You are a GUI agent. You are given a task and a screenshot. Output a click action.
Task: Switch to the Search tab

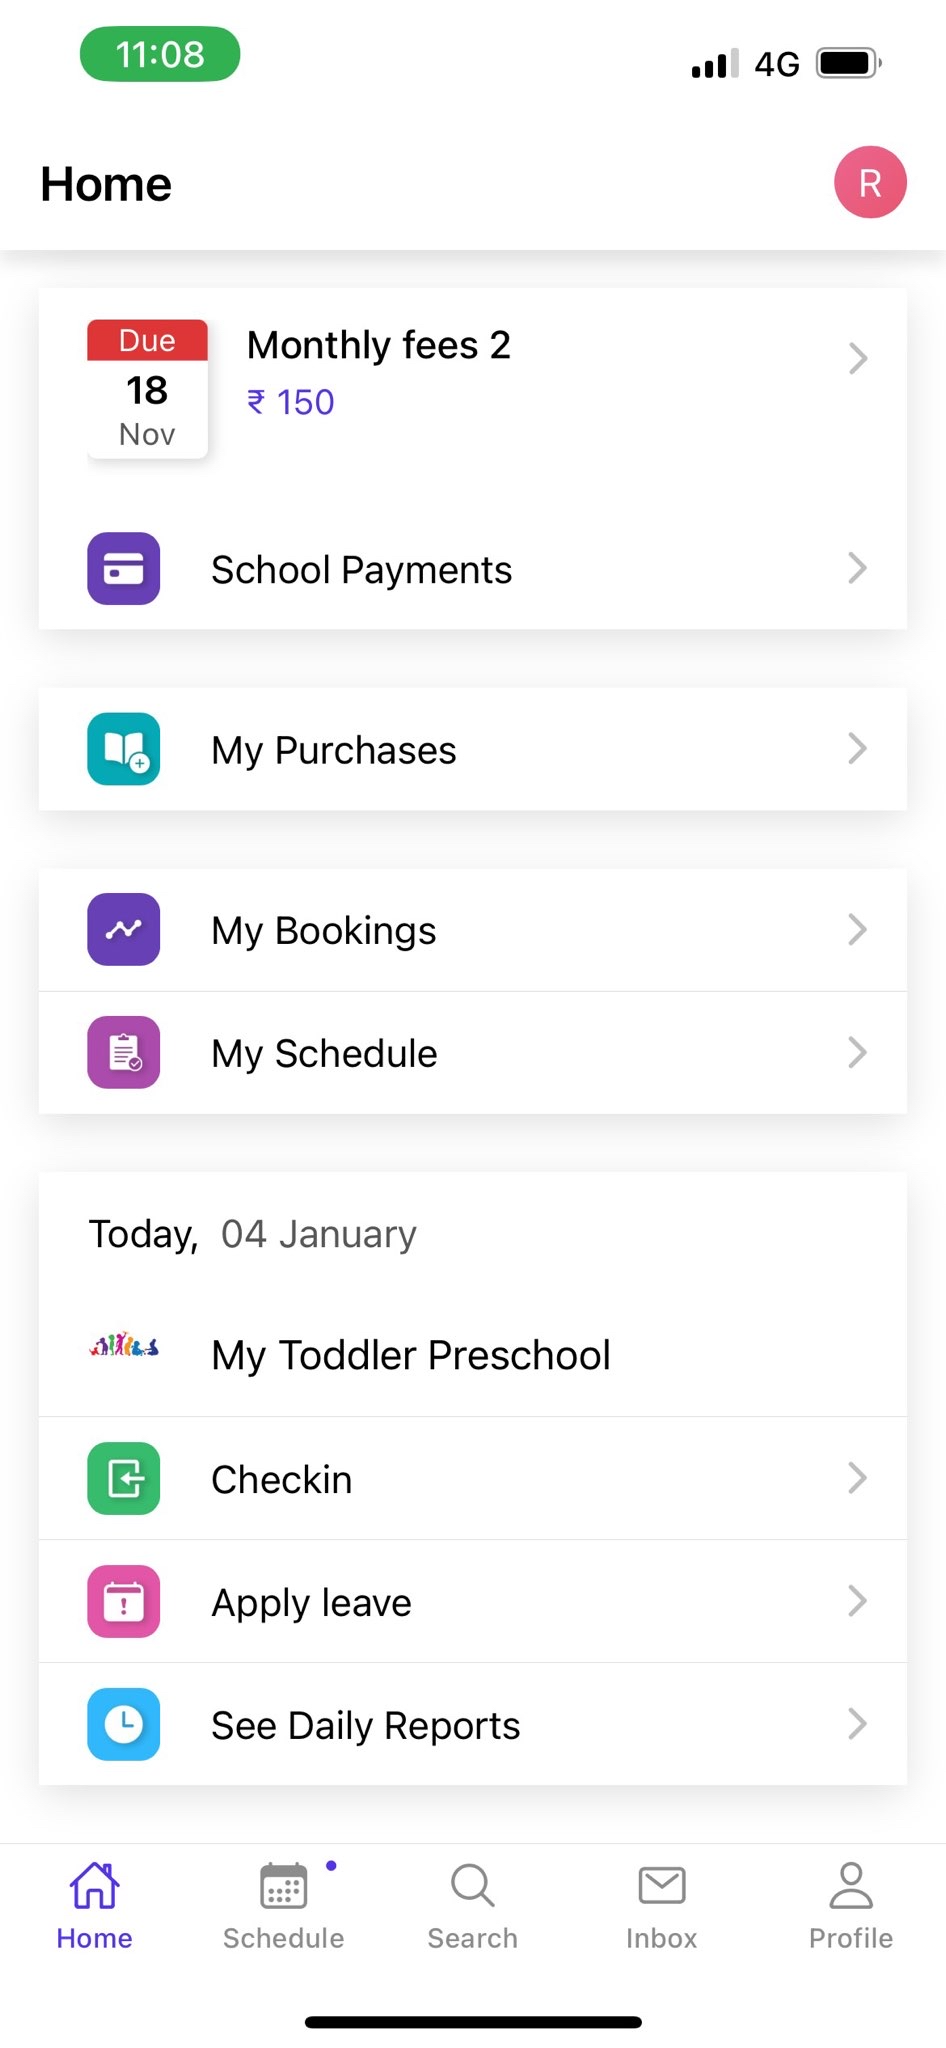[x=473, y=1906]
